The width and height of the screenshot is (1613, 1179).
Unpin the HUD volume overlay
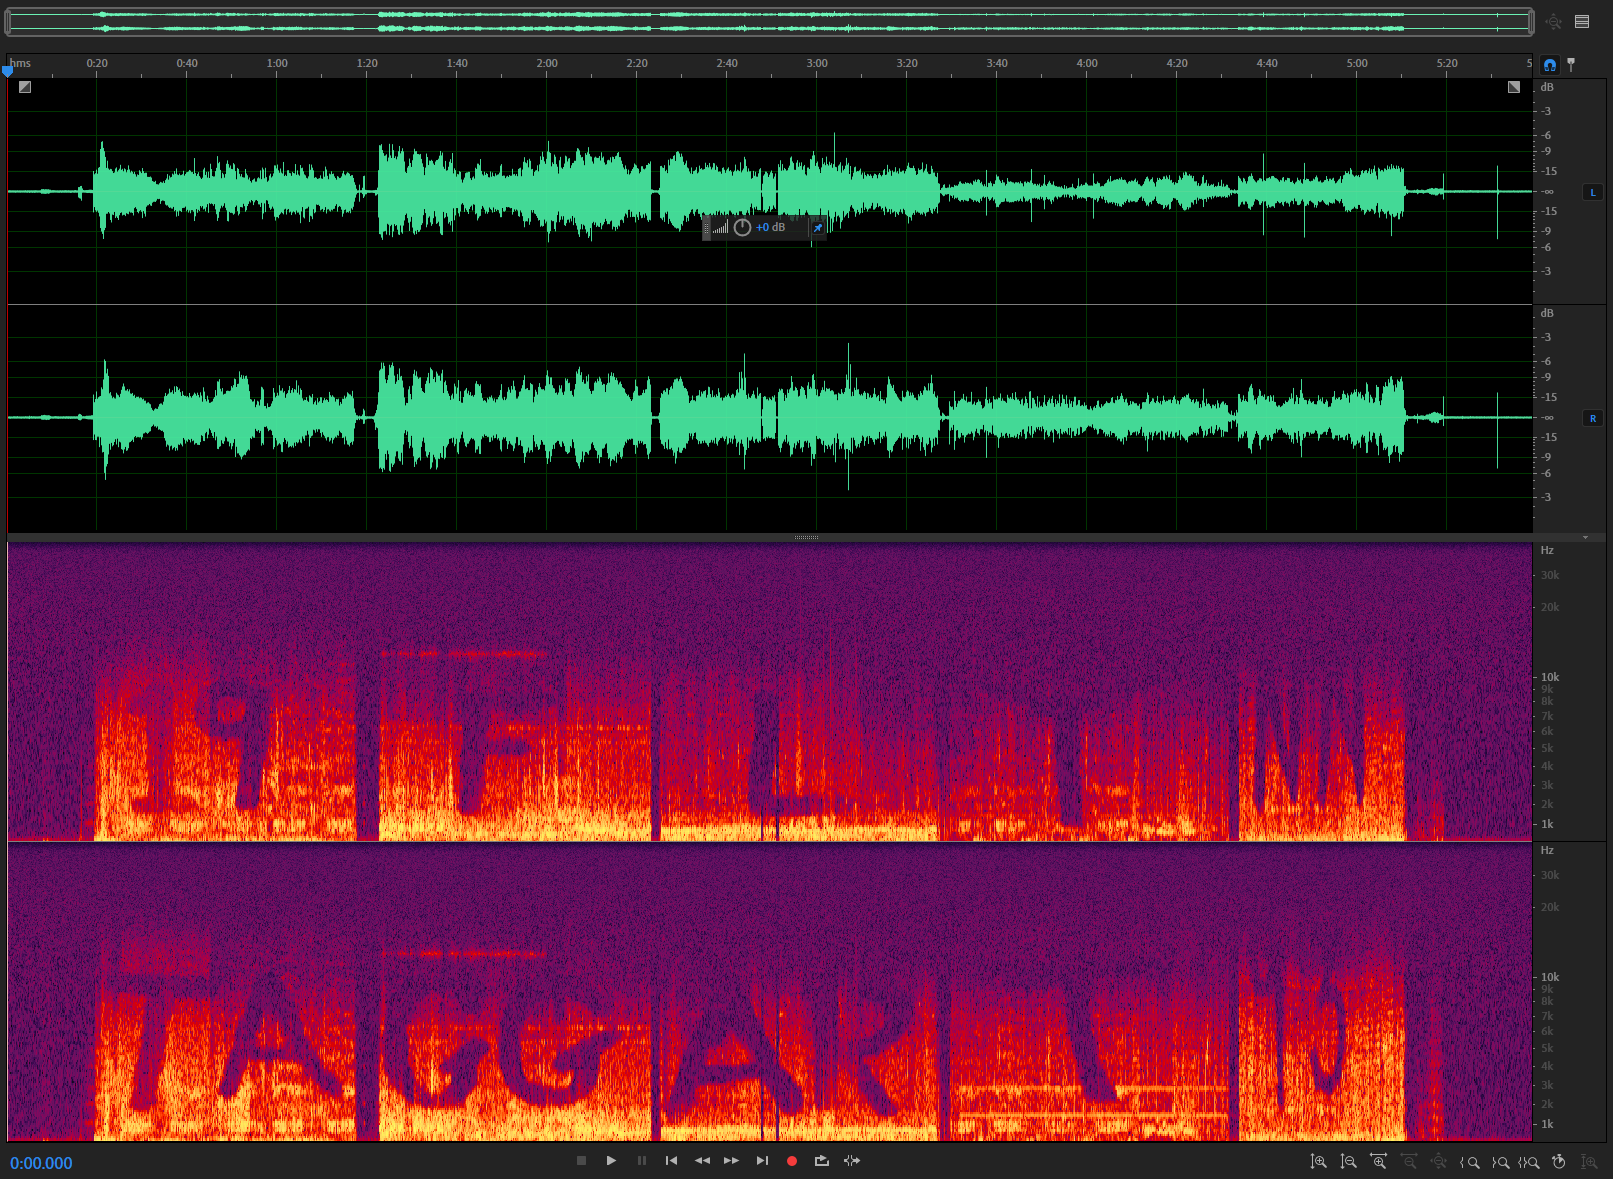coord(817,228)
